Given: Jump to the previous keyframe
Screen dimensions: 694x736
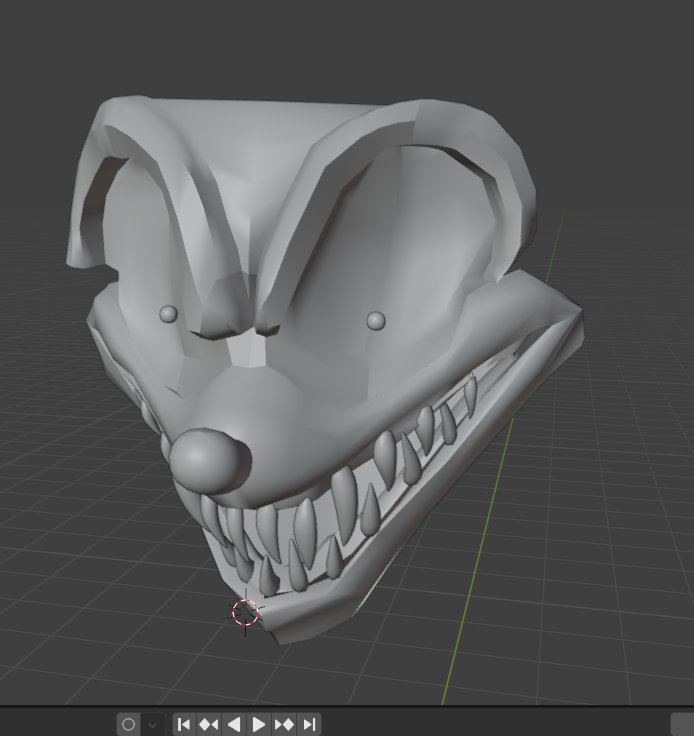Looking at the screenshot, I should [x=209, y=725].
